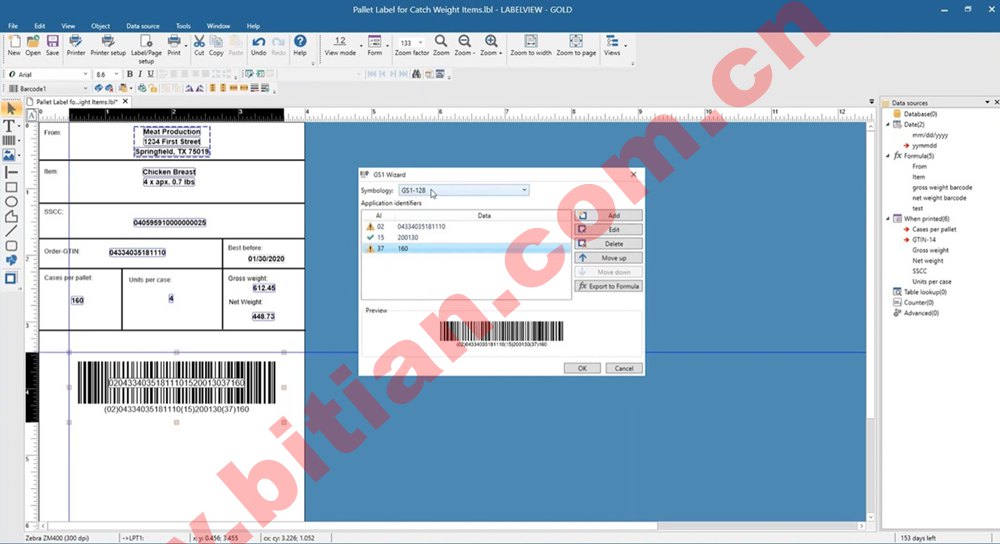Image resolution: width=1000 pixels, height=544 pixels.
Task: Click Delete in GS1 Wizard
Action: pyautogui.click(x=608, y=244)
